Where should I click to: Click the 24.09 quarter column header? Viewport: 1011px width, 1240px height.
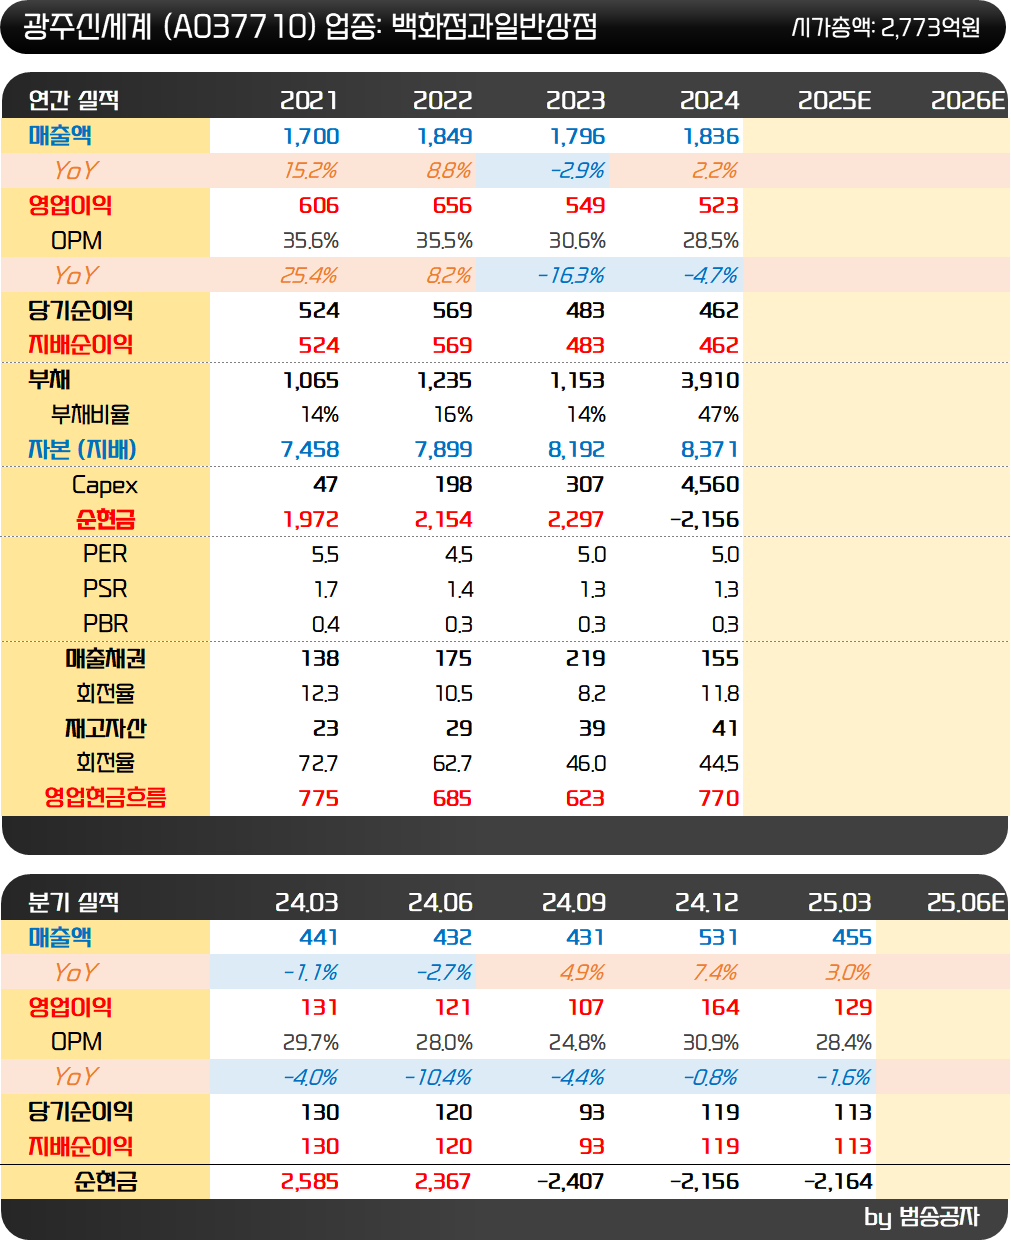pyautogui.click(x=574, y=902)
